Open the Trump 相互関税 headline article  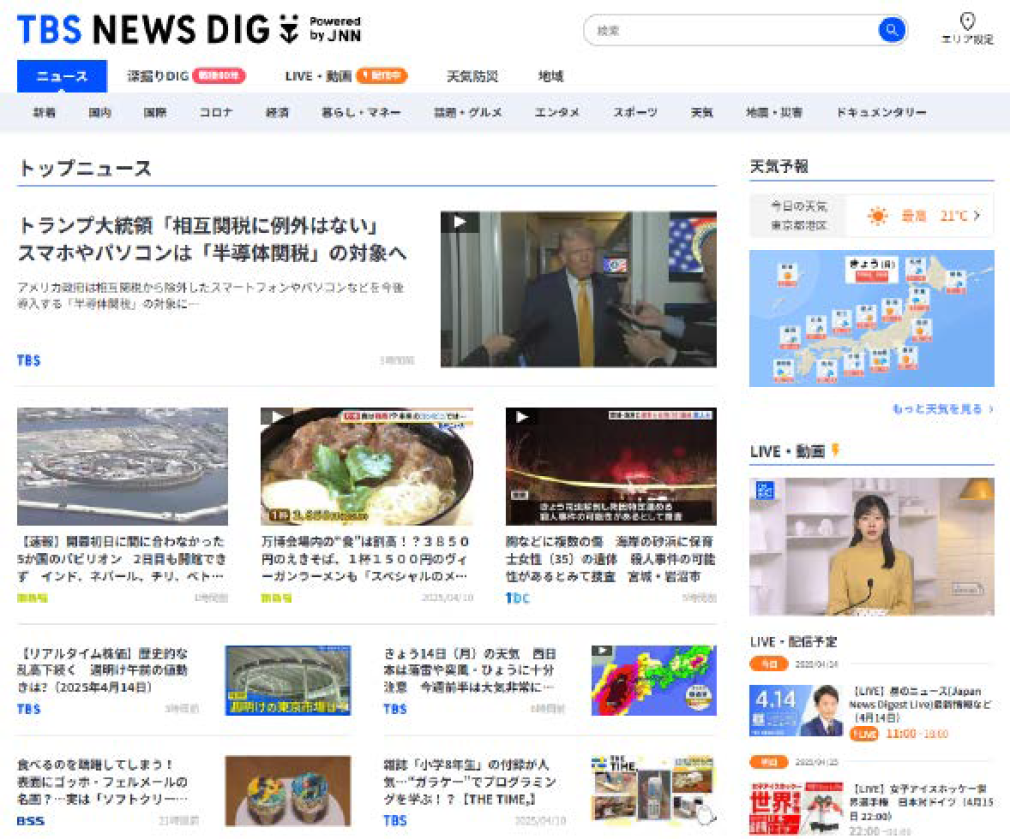[x=212, y=239]
